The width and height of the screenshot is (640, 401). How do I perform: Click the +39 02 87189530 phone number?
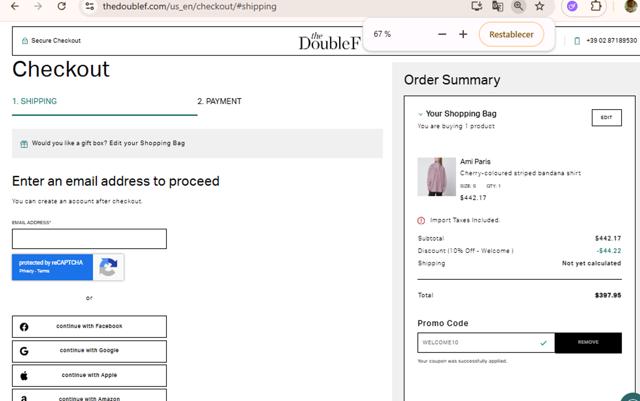[611, 40]
